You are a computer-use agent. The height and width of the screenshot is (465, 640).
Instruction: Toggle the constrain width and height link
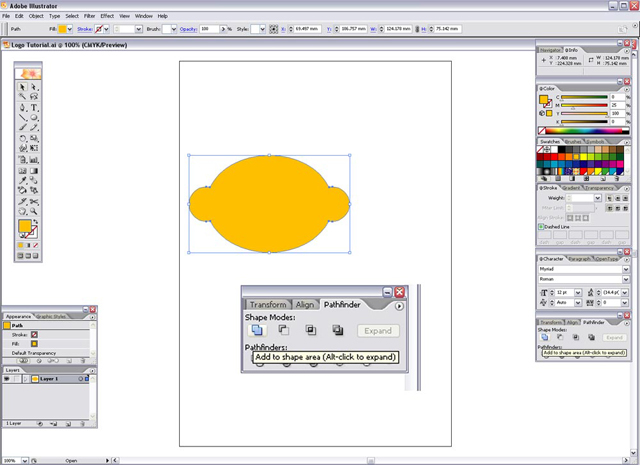pyautogui.click(x=417, y=29)
